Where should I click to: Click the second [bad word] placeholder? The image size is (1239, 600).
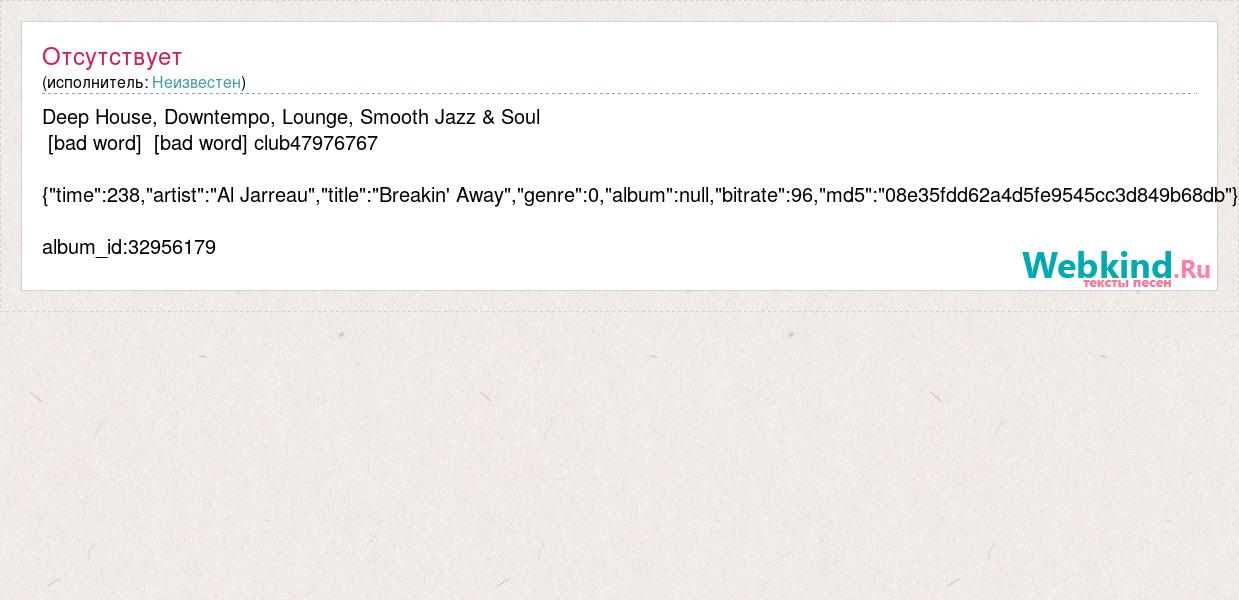(x=201, y=143)
